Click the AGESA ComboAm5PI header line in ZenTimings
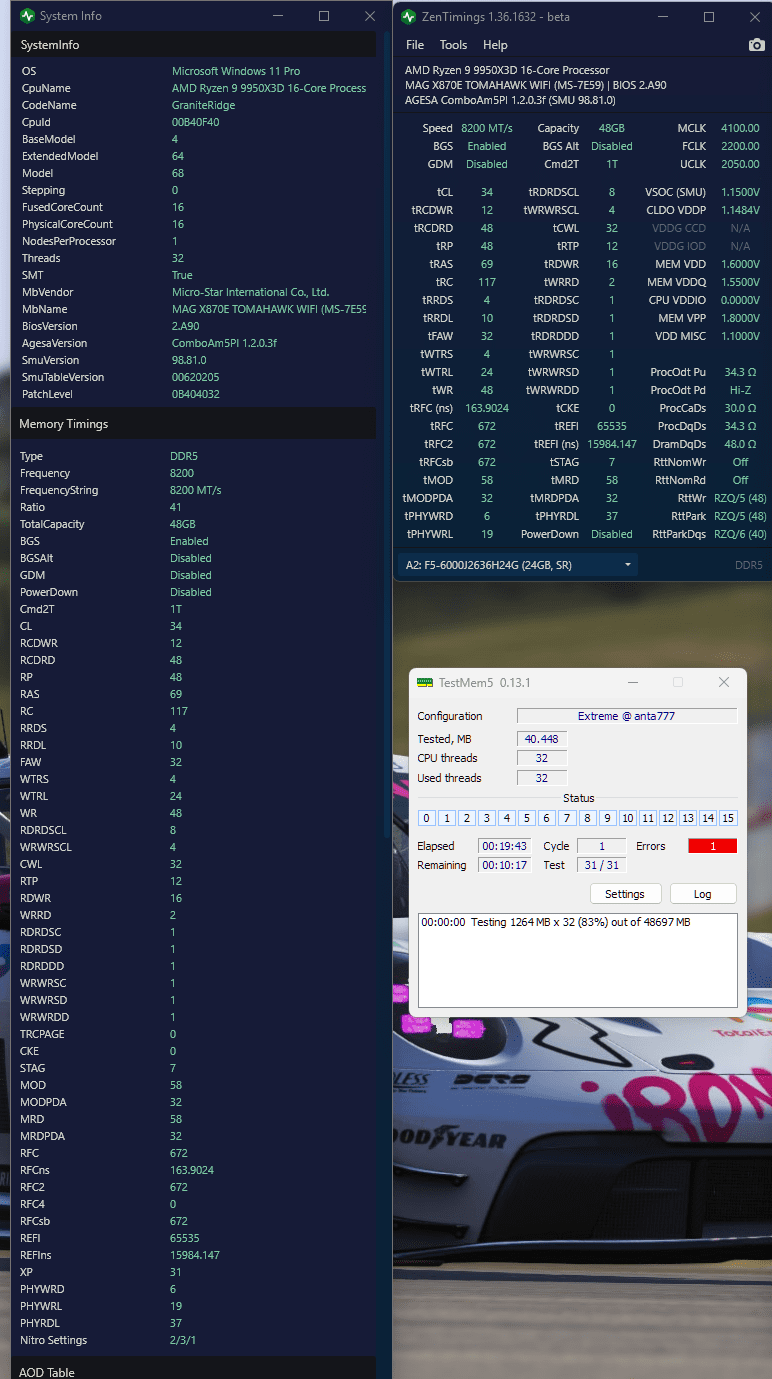The image size is (772, 1379). click(x=510, y=100)
